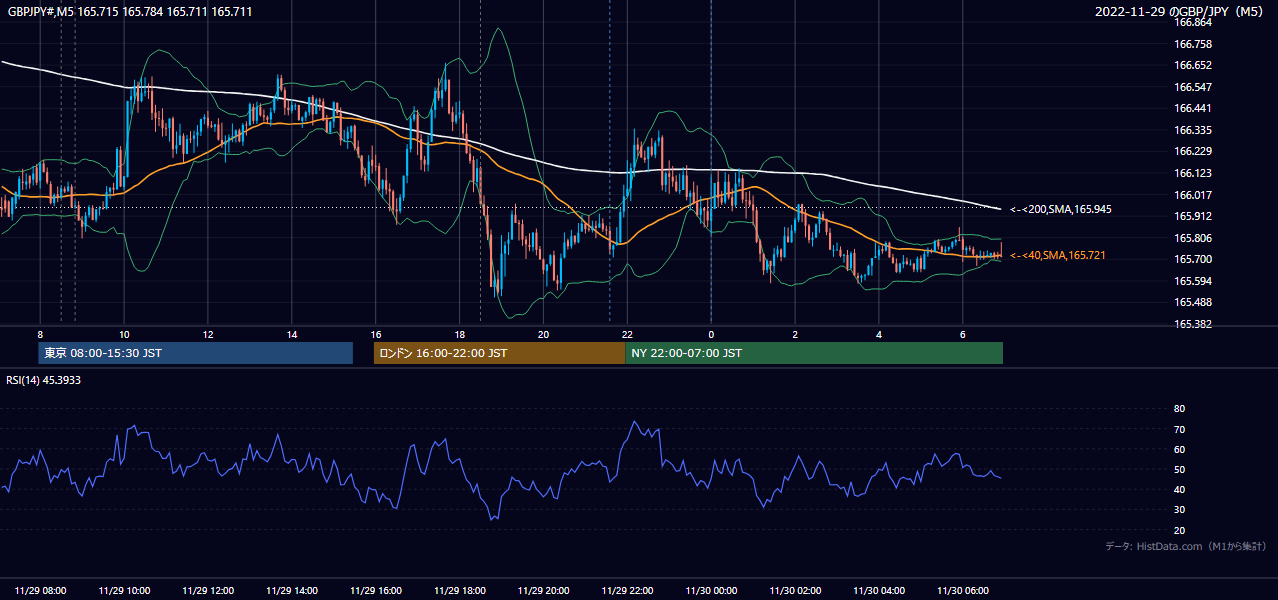Click price axis value 166.123
Viewport: 1278px width, 600px height.
tap(1193, 173)
